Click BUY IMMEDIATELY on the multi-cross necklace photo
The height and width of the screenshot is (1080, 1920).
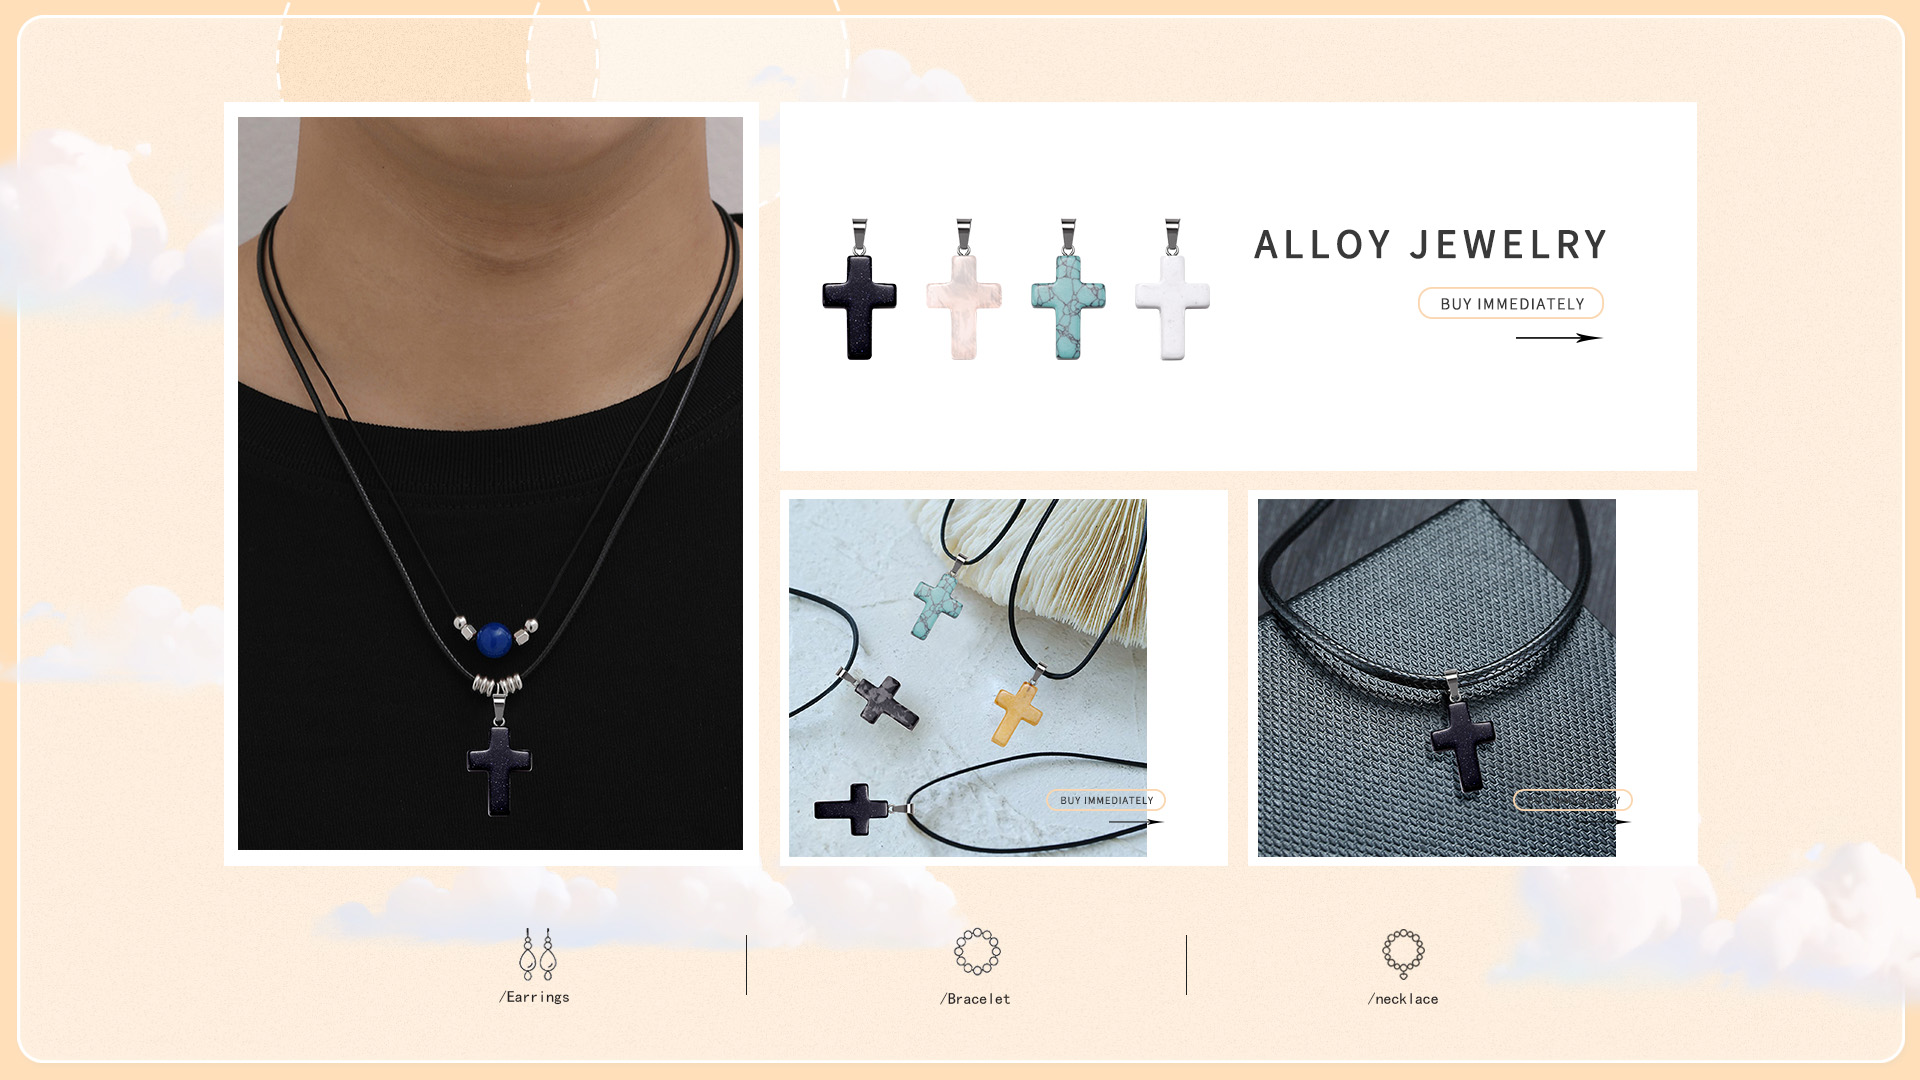tap(1106, 800)
